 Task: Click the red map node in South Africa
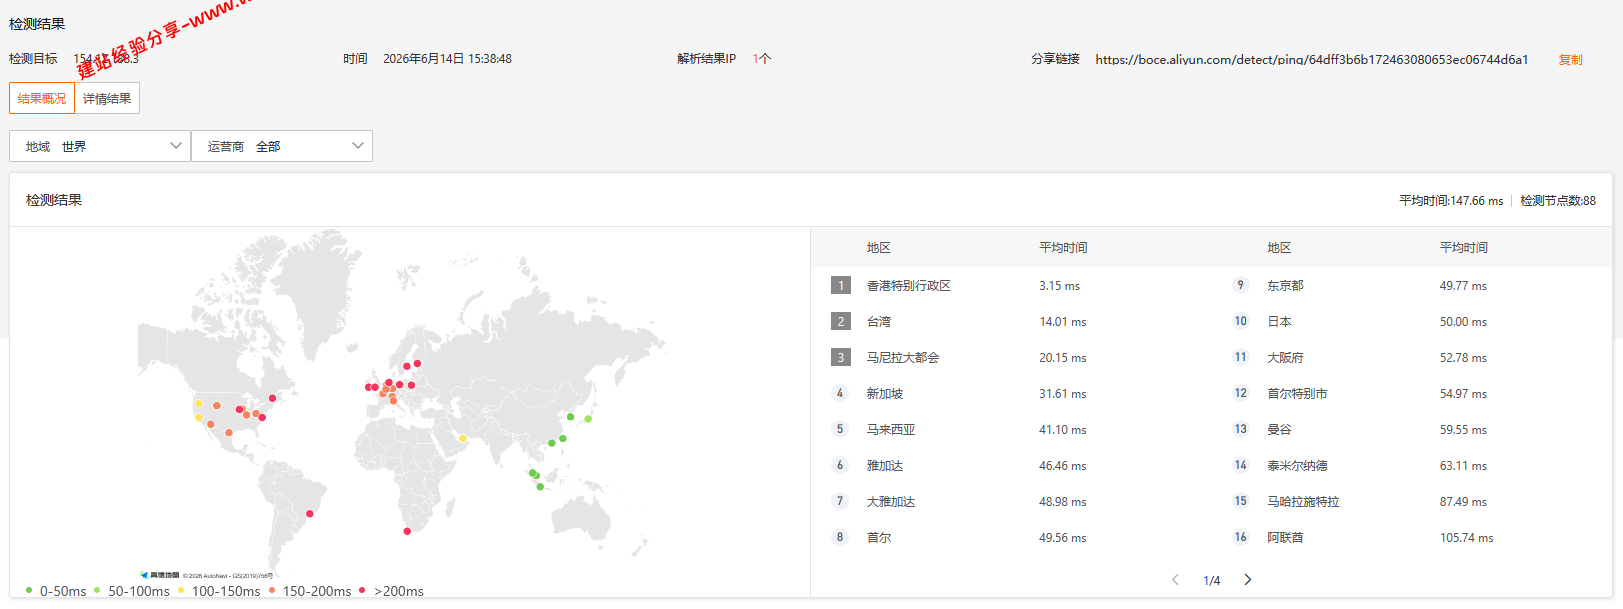tap(407, 531)
